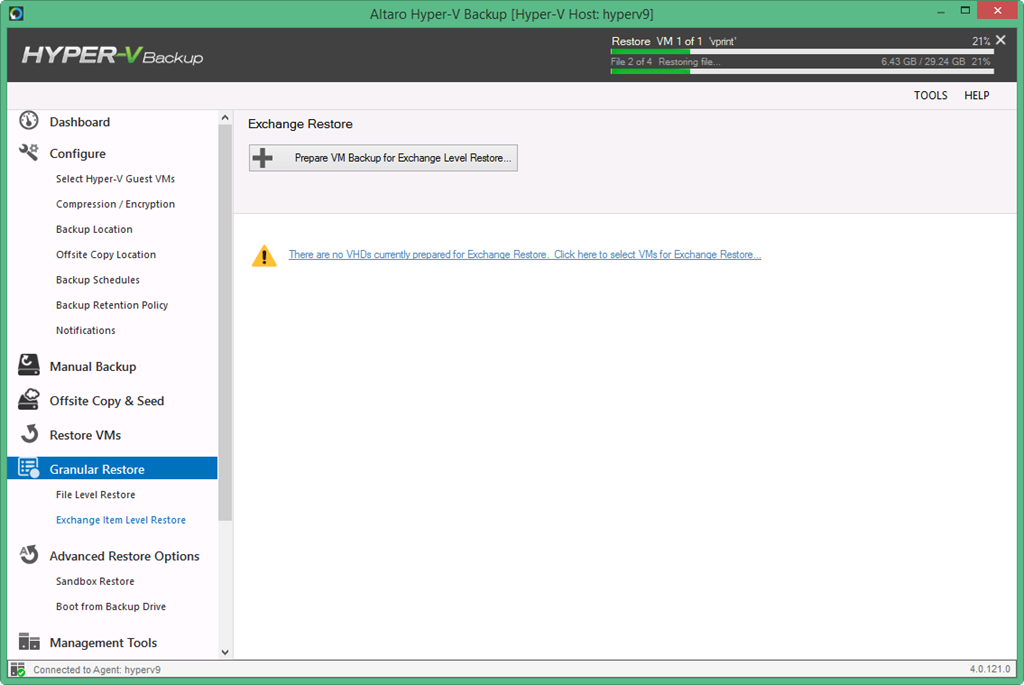Open Exchange Item Level Restore
The image size is (1024, 685).
[121, 520]
